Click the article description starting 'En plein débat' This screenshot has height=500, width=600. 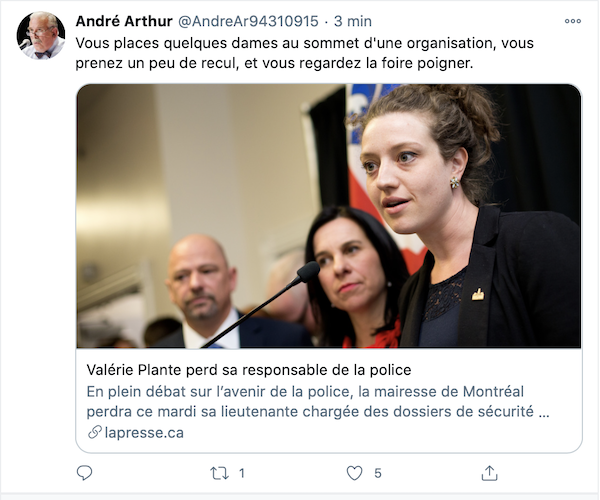(x=318, y=402)
